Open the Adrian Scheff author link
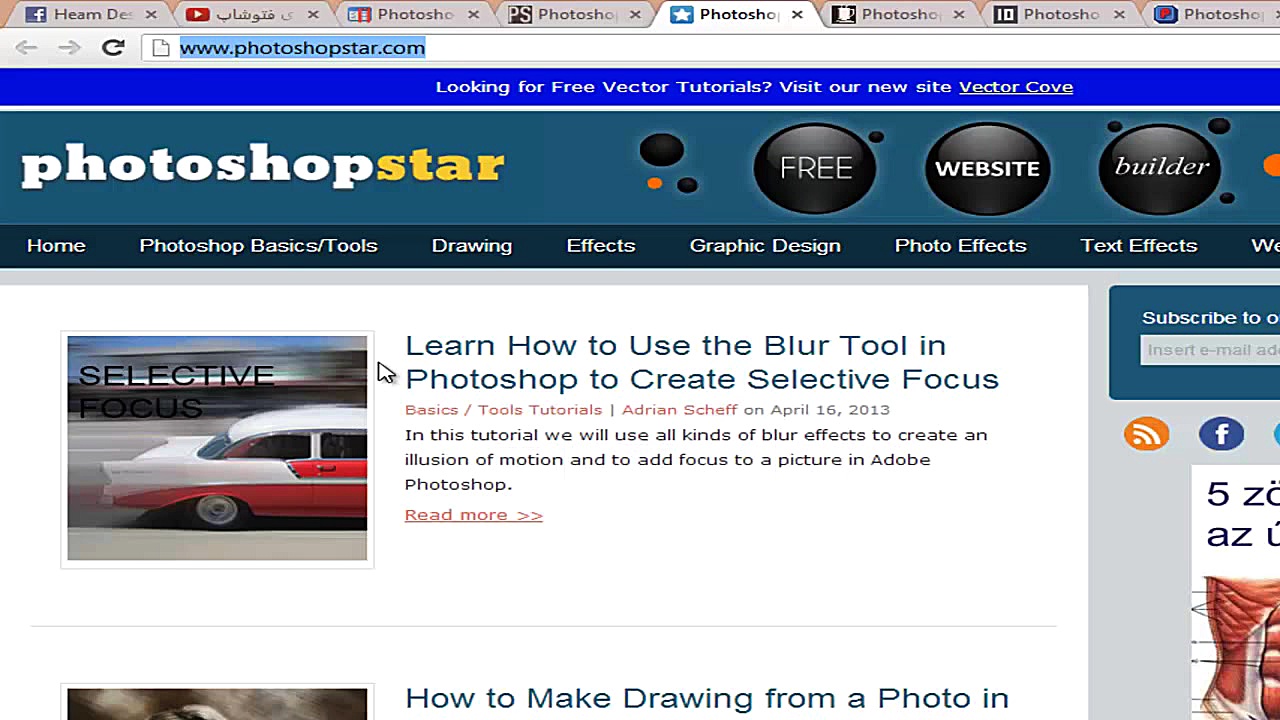1280x720 pixels. click(679, 410)
